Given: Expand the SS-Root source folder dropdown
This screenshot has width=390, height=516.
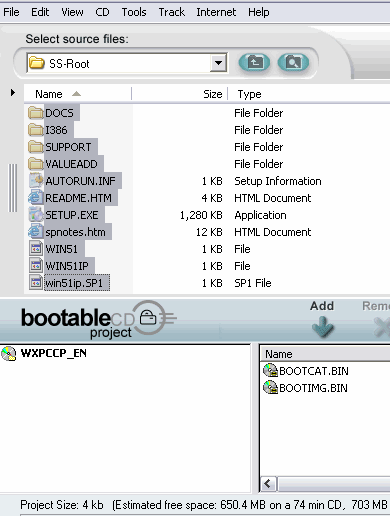Looking at the screenshot, I should (218, 63).
